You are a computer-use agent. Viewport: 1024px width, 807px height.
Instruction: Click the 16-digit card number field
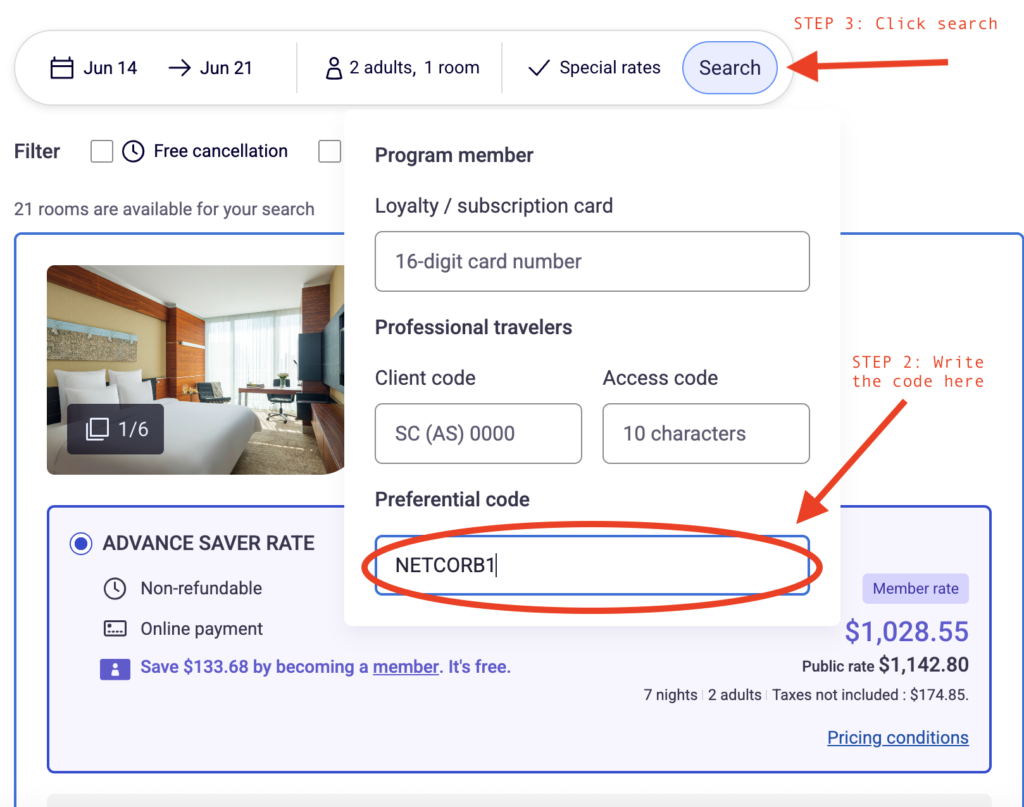[x=592, y=262]
